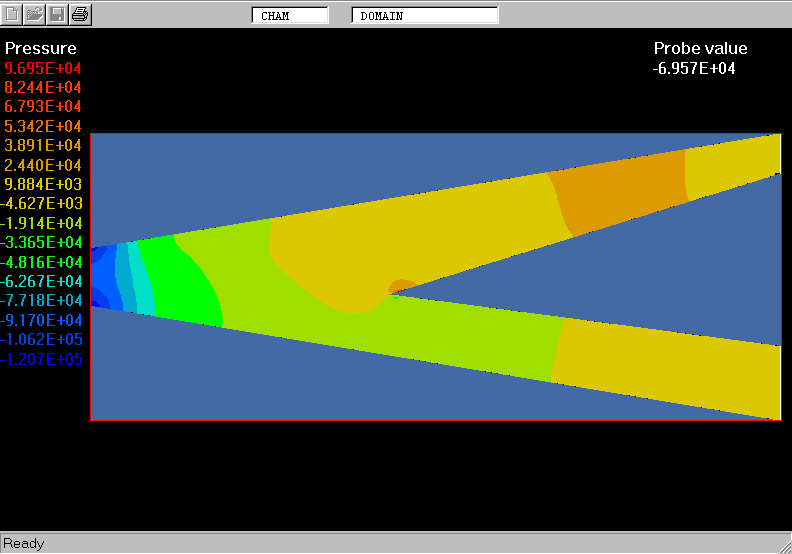Click the Ready status bar text
The width and height of the screenshot is (792, 554).
[24, 543]
